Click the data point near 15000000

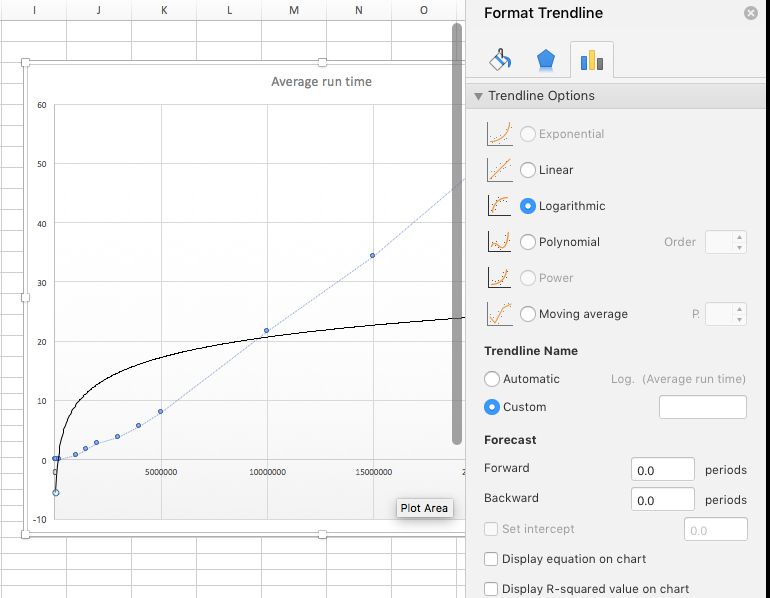pos(372,255)
